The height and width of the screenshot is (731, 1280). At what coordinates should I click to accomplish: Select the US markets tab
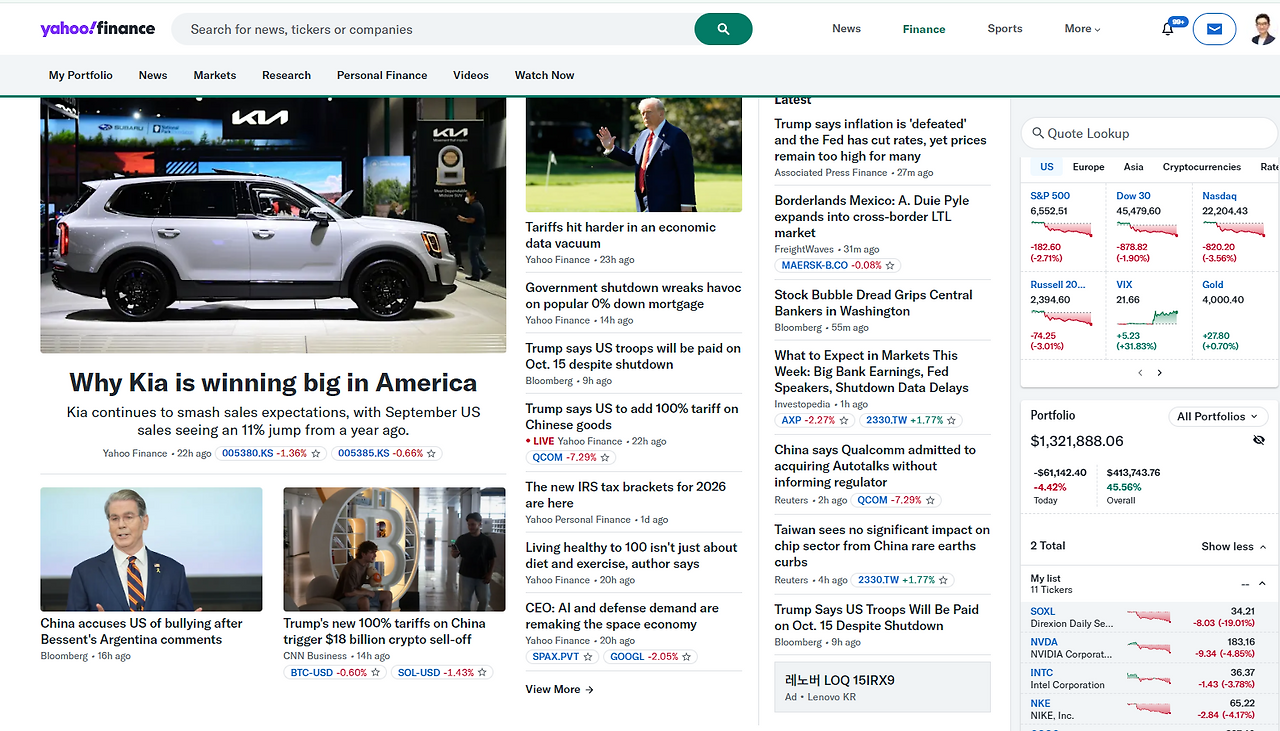click(x=1047, y=167)
